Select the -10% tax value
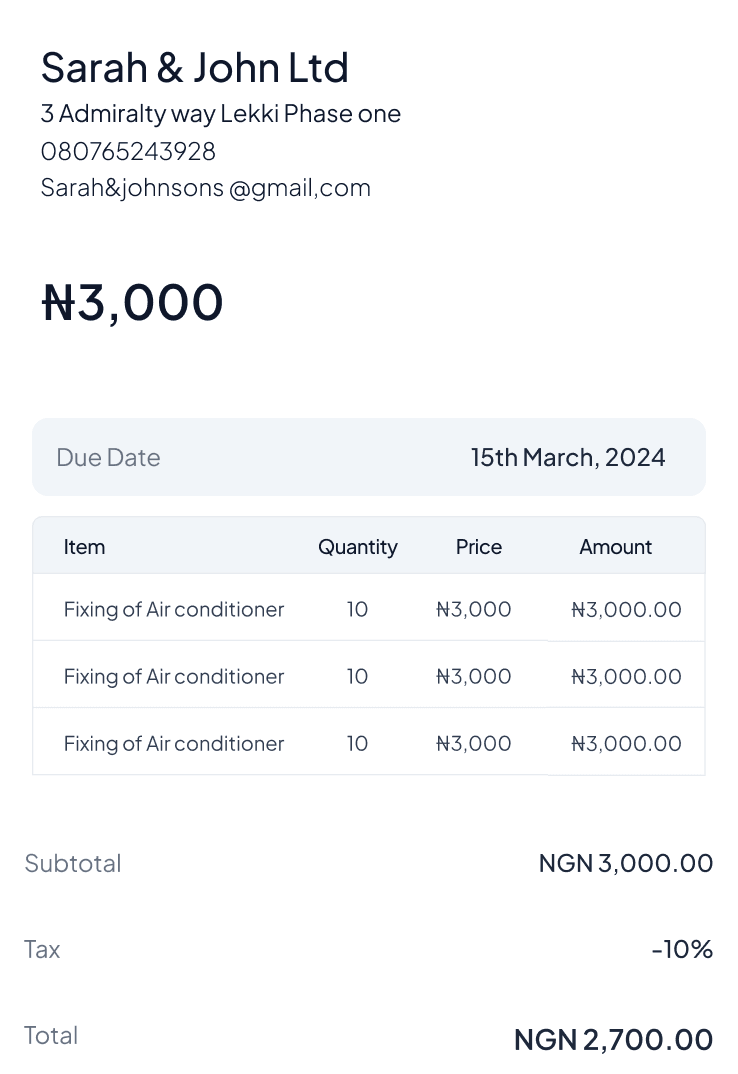The width and height of the screenshot is (738, 1074). click(x=682, y=949)
